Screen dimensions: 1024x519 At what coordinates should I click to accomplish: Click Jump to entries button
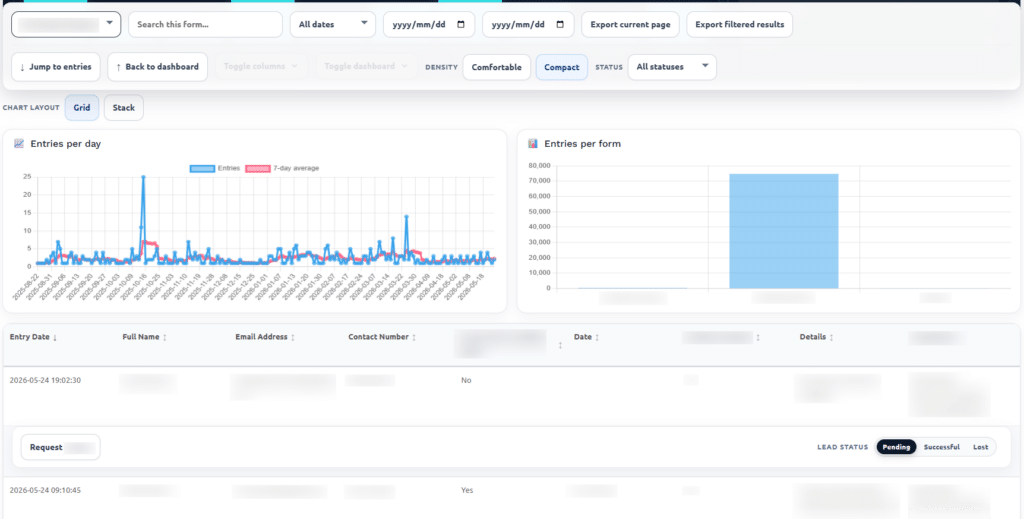click(56, 67)
